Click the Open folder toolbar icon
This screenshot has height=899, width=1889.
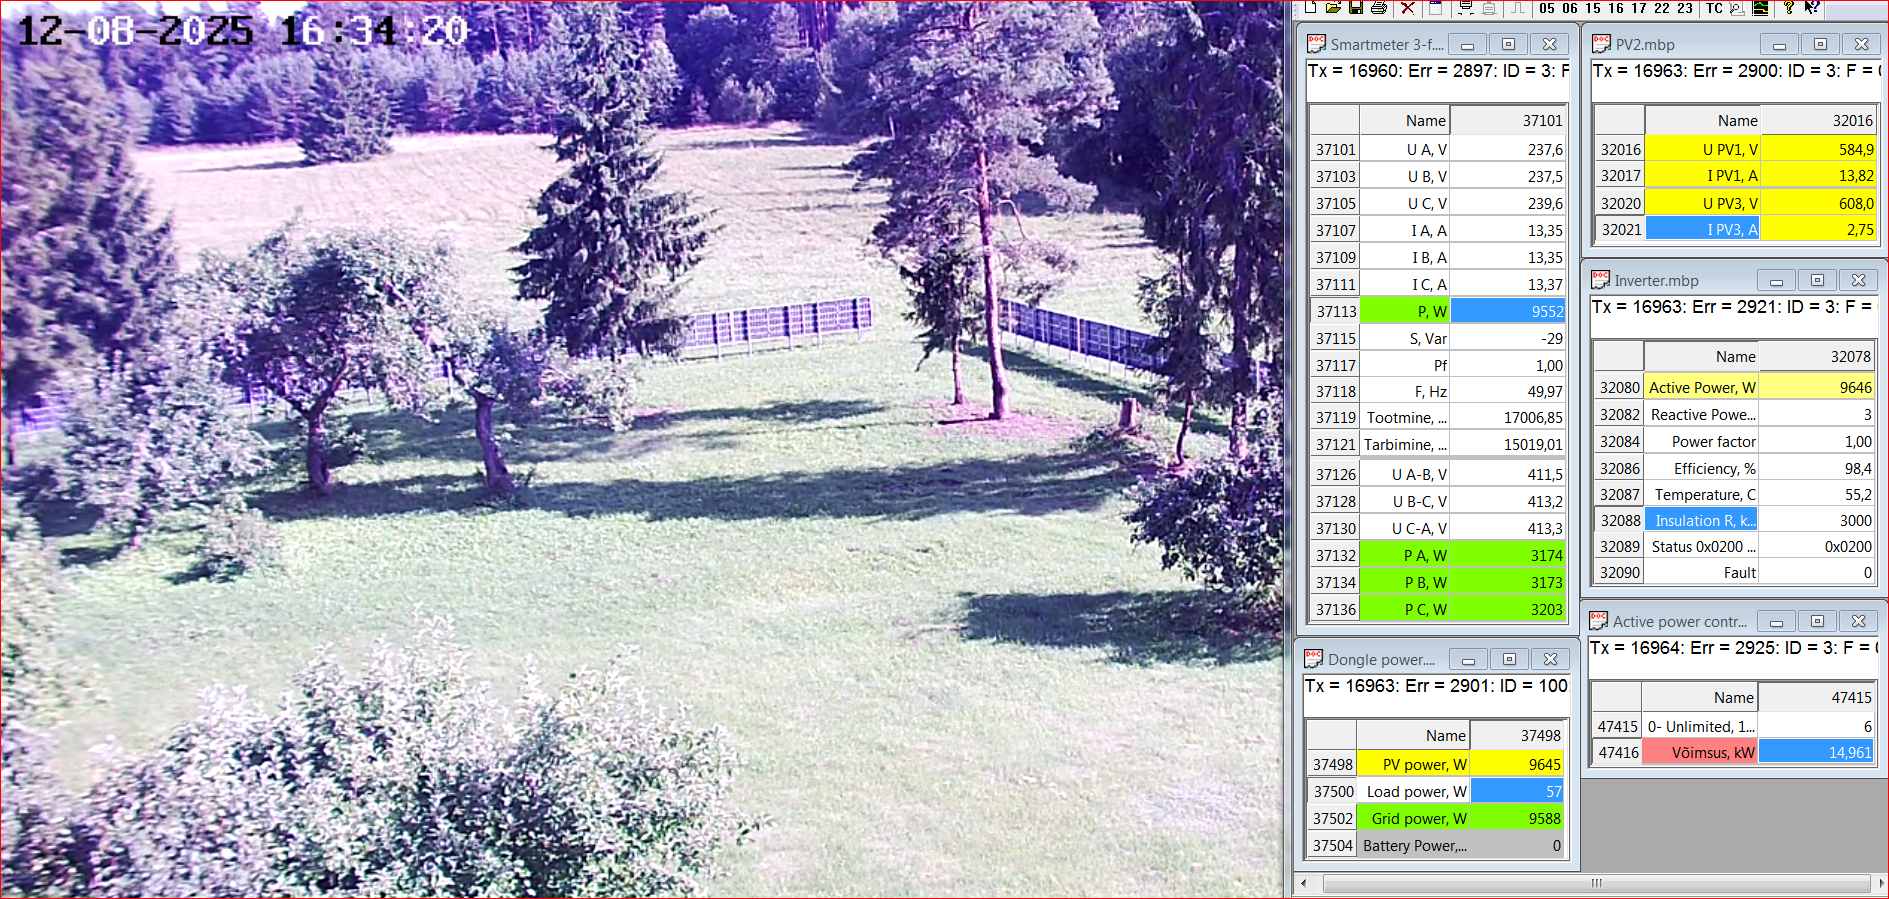coord(1333,8)
